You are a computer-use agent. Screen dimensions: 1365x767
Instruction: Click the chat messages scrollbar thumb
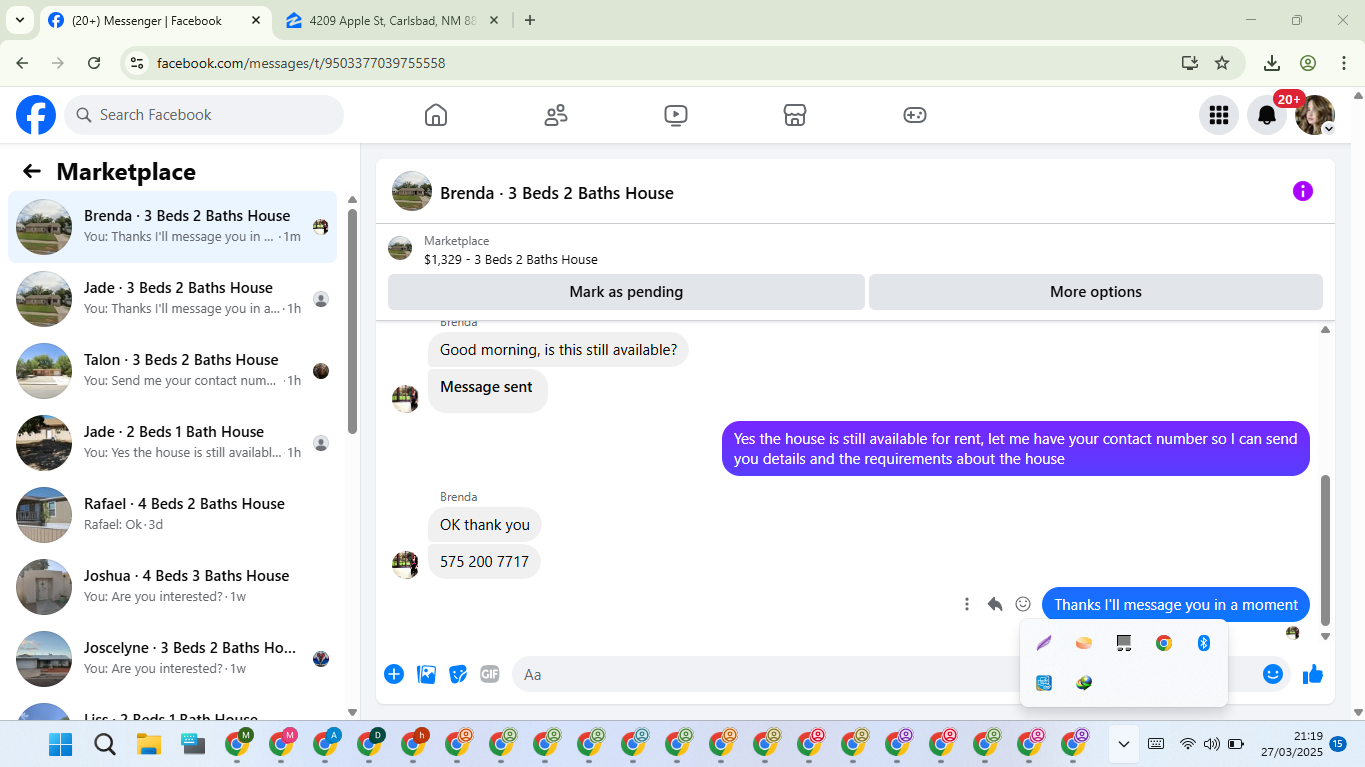coord(1326,549)
